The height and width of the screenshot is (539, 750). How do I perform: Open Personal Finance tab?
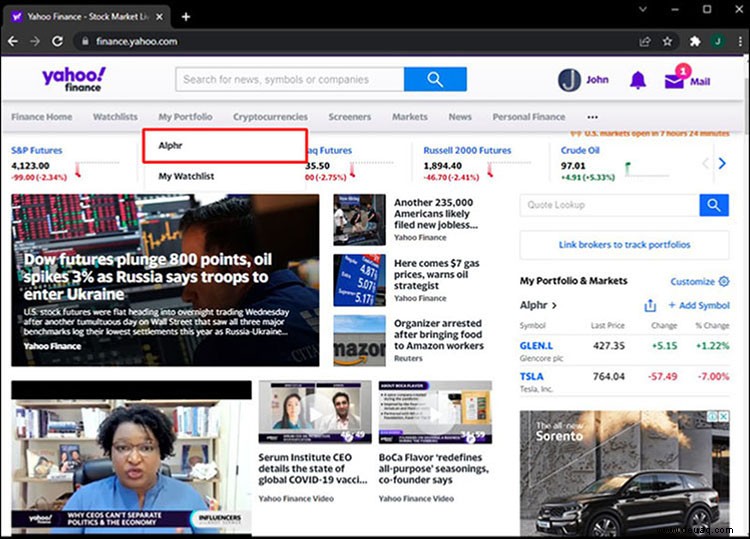coord(529,117)
